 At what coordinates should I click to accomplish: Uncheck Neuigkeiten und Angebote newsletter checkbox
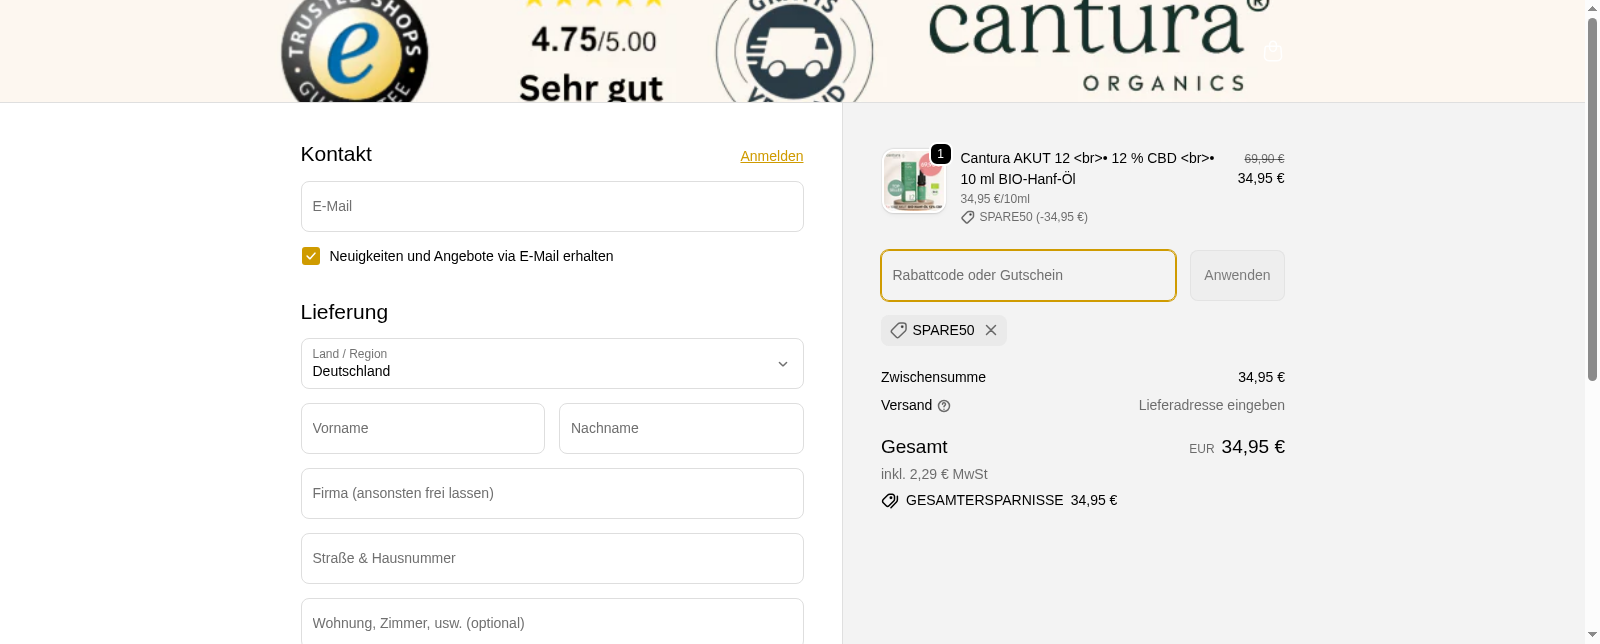point(311,256)
